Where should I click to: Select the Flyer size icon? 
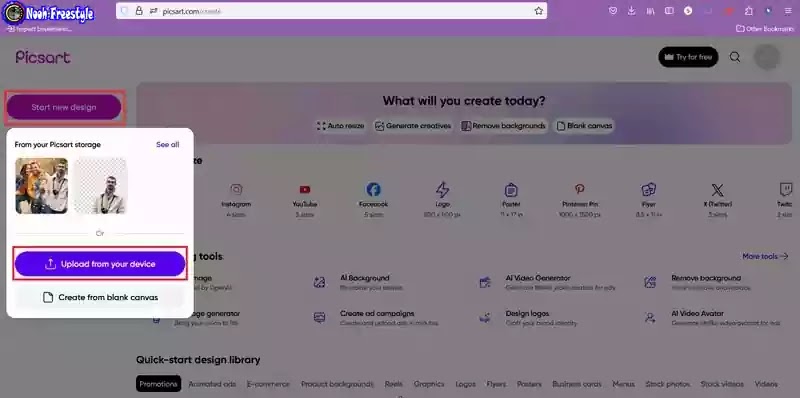(648, 190)
